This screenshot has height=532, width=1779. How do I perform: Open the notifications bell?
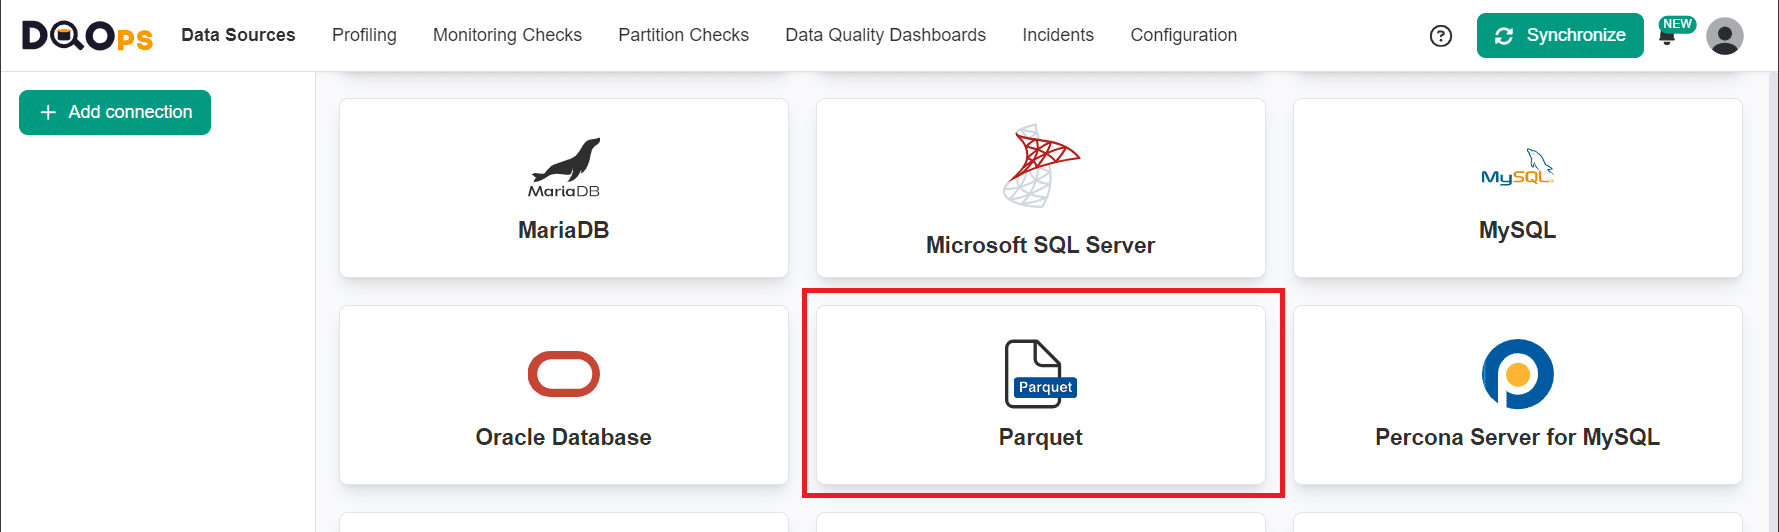(1667, 38)
